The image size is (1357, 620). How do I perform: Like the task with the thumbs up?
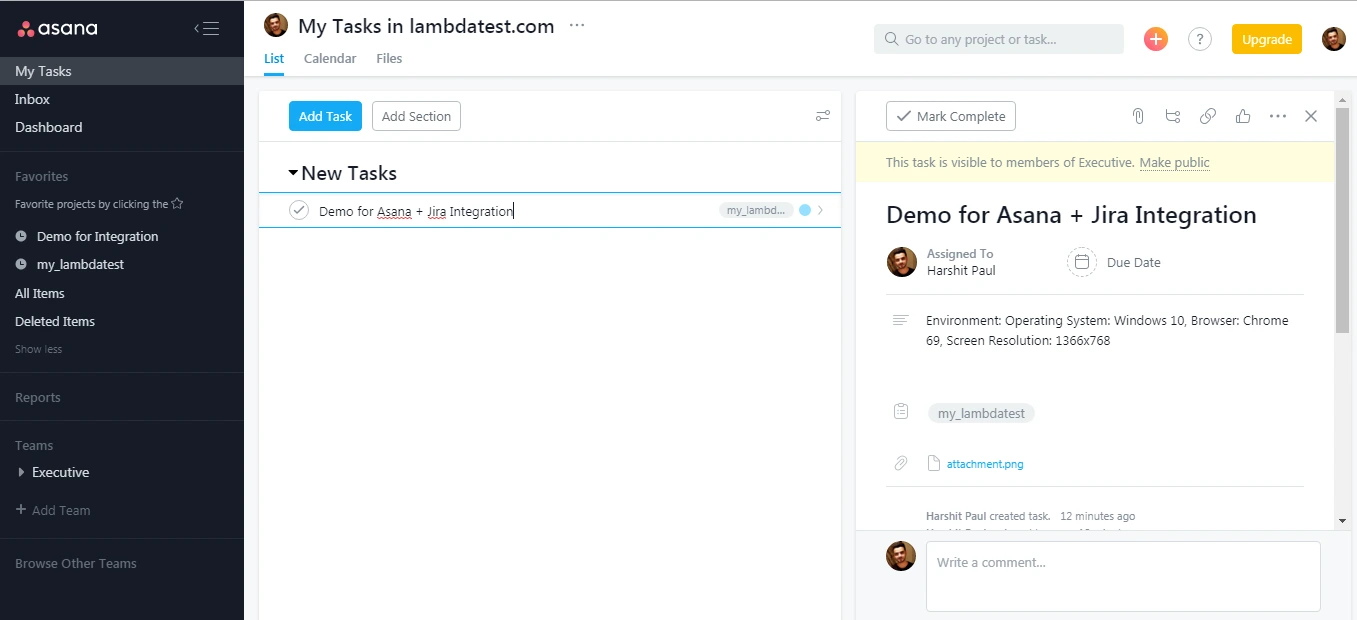coord(1242,116)
